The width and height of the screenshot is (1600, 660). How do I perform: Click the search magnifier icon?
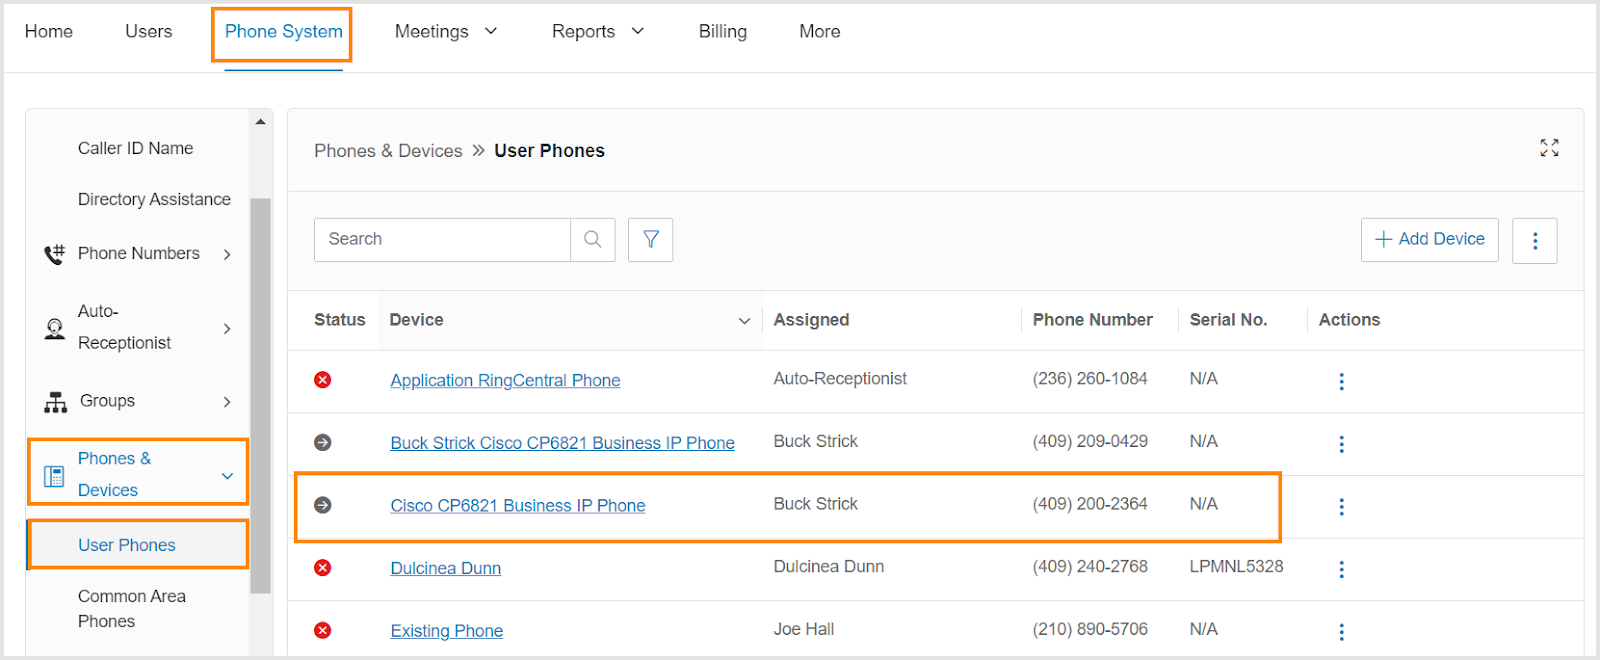pos(592,240)
